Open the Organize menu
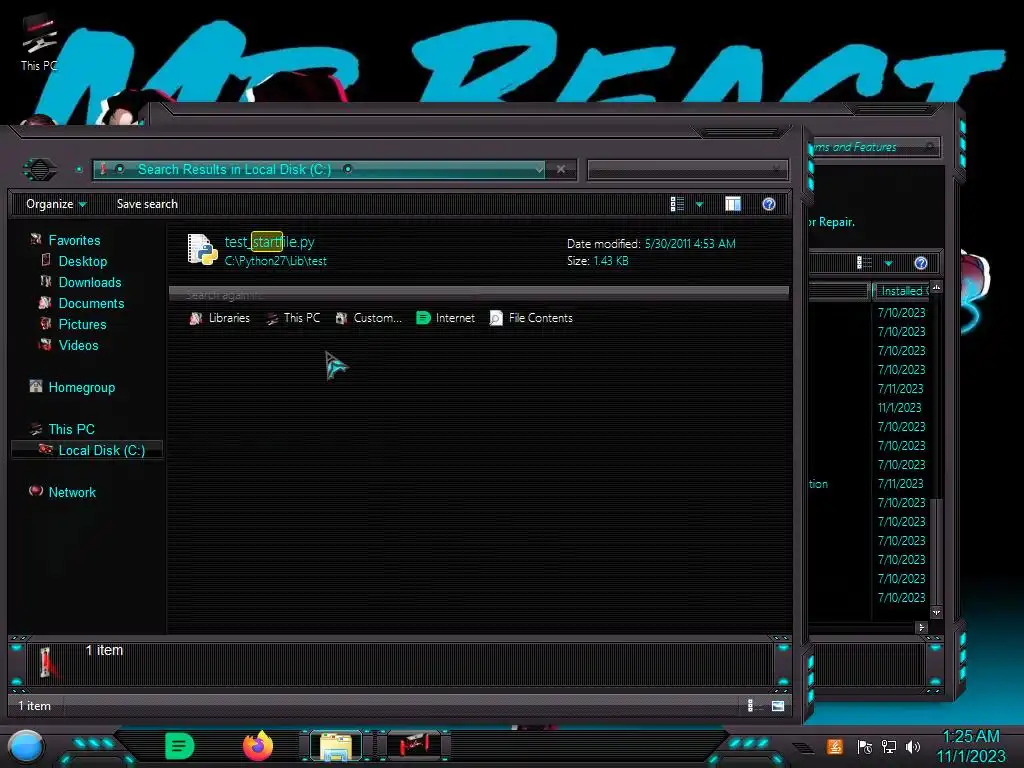Screen dimensions: 1024x768 coord(56,204)
